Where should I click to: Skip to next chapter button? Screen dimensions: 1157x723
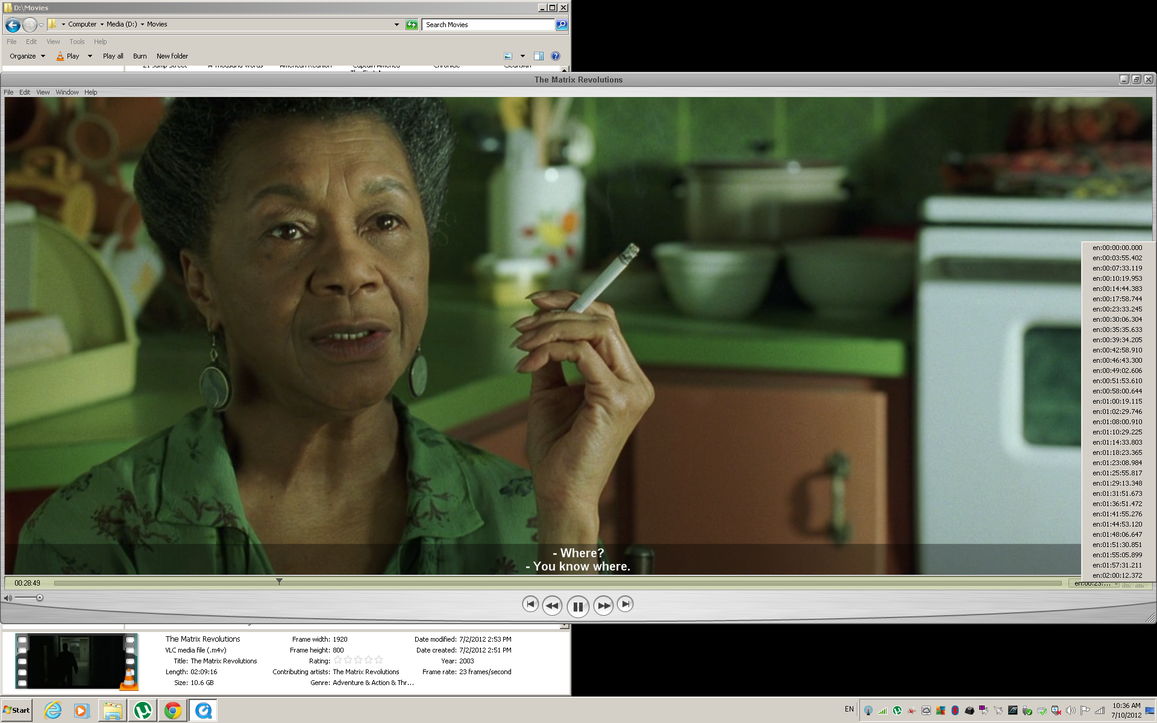coord(625,604)
